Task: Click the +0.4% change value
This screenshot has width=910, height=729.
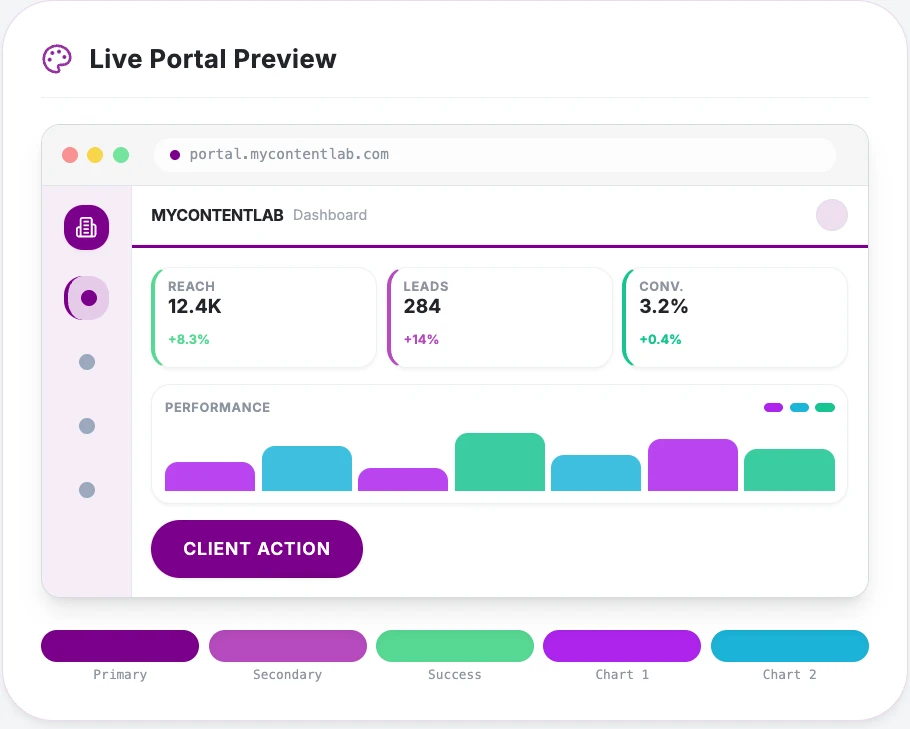Action: coord(660,340)
